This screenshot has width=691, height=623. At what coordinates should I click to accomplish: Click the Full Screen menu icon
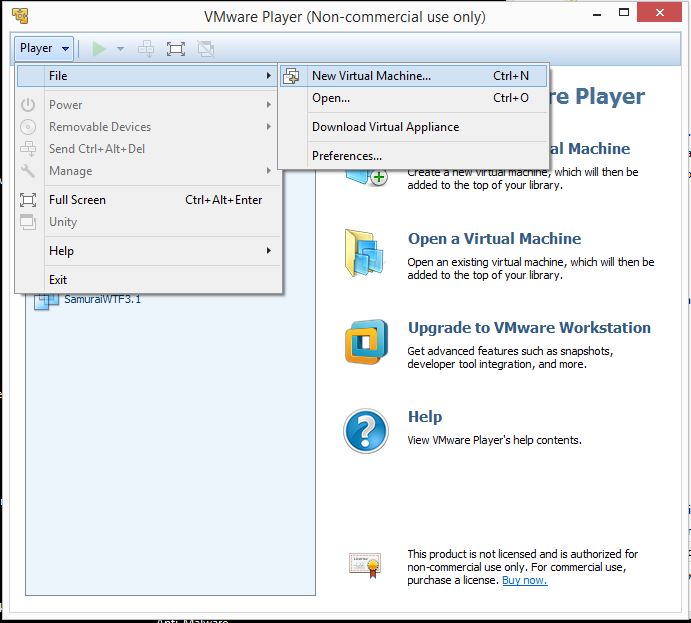pos(28,200)
